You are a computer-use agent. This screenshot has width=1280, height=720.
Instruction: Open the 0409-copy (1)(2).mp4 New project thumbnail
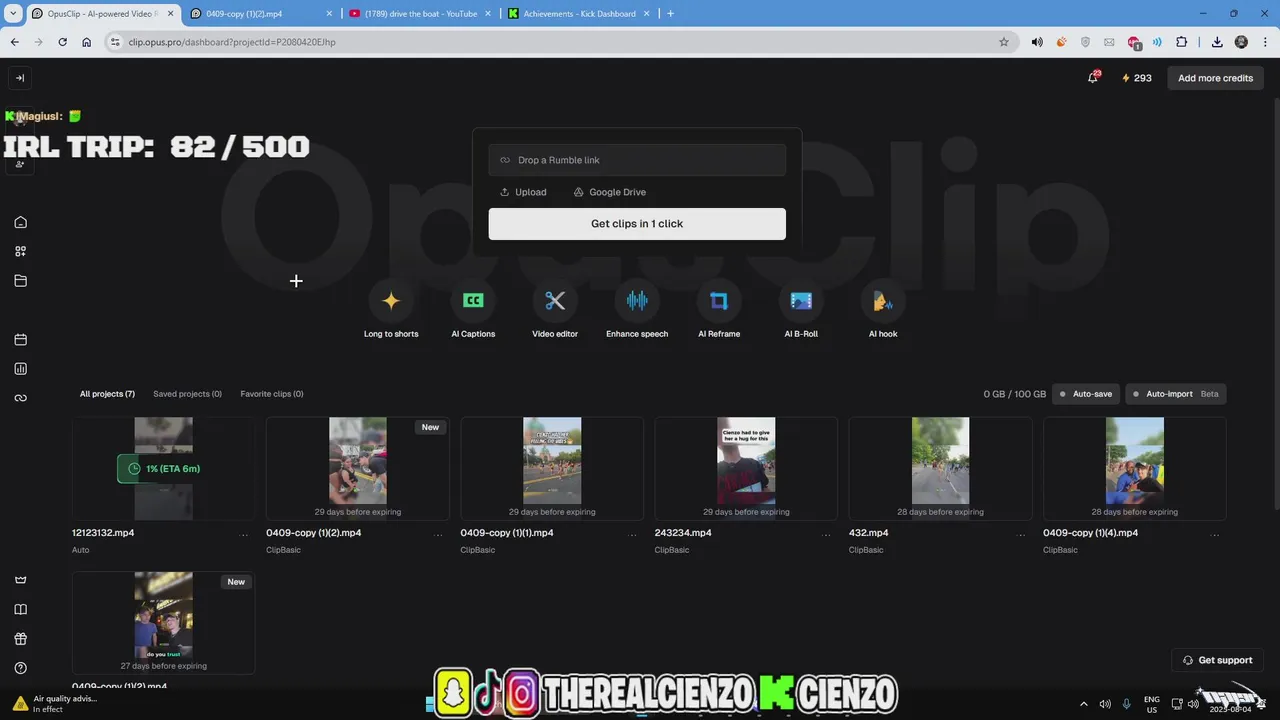(x=358, y=468)
